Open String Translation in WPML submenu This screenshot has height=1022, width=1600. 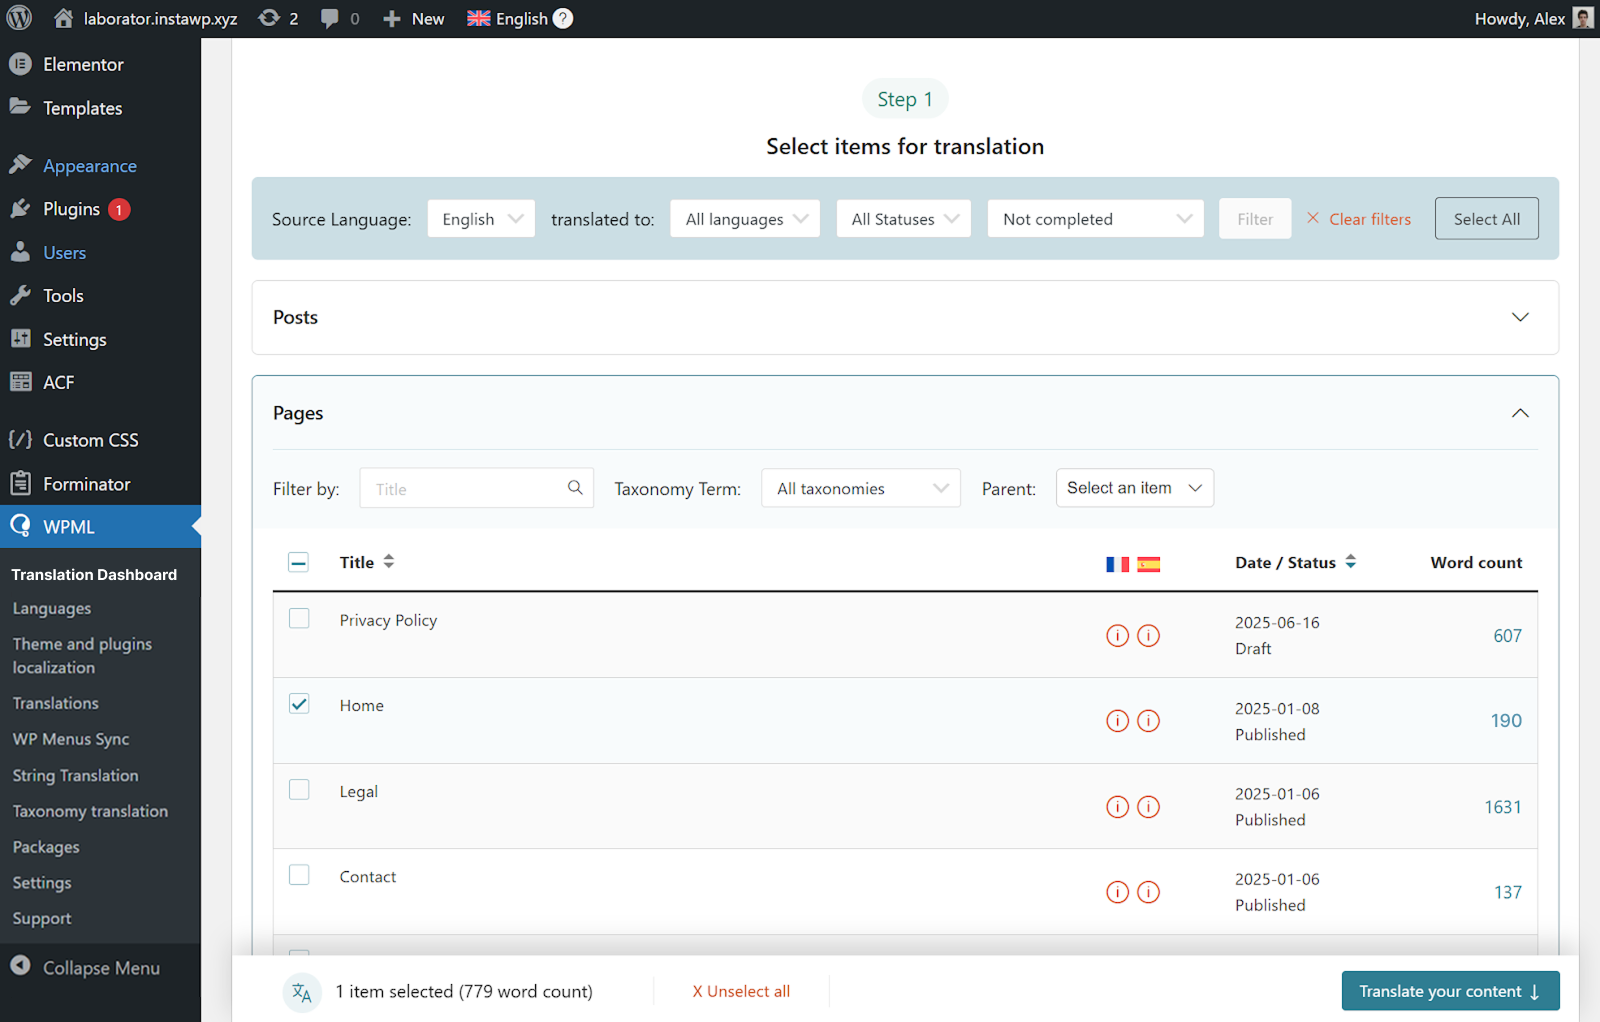click(x=75, y=775)
